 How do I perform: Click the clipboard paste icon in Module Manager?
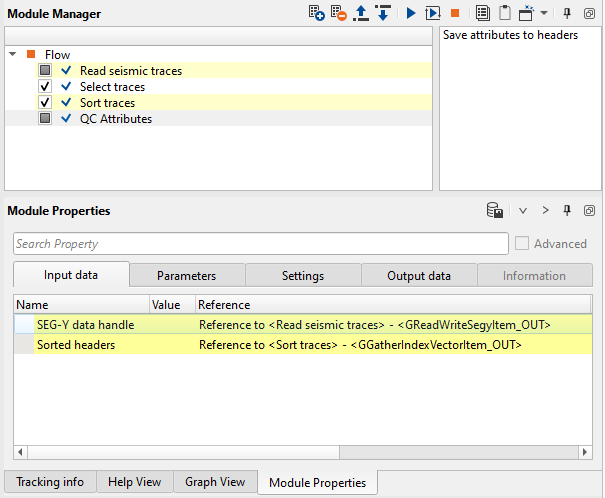[x=505, y=14]
